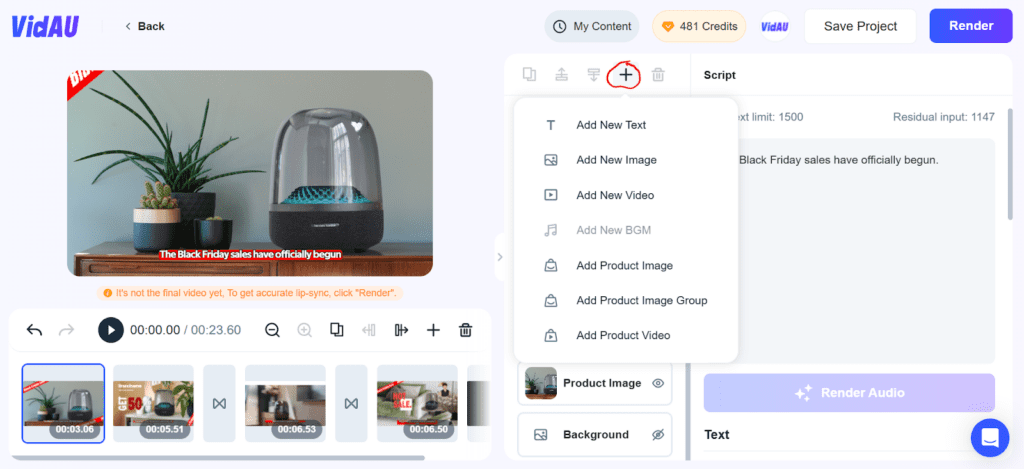Toggle Background layer visibility eye
The height and width of the screenshot is (469, 1024).
coord(658,435)
